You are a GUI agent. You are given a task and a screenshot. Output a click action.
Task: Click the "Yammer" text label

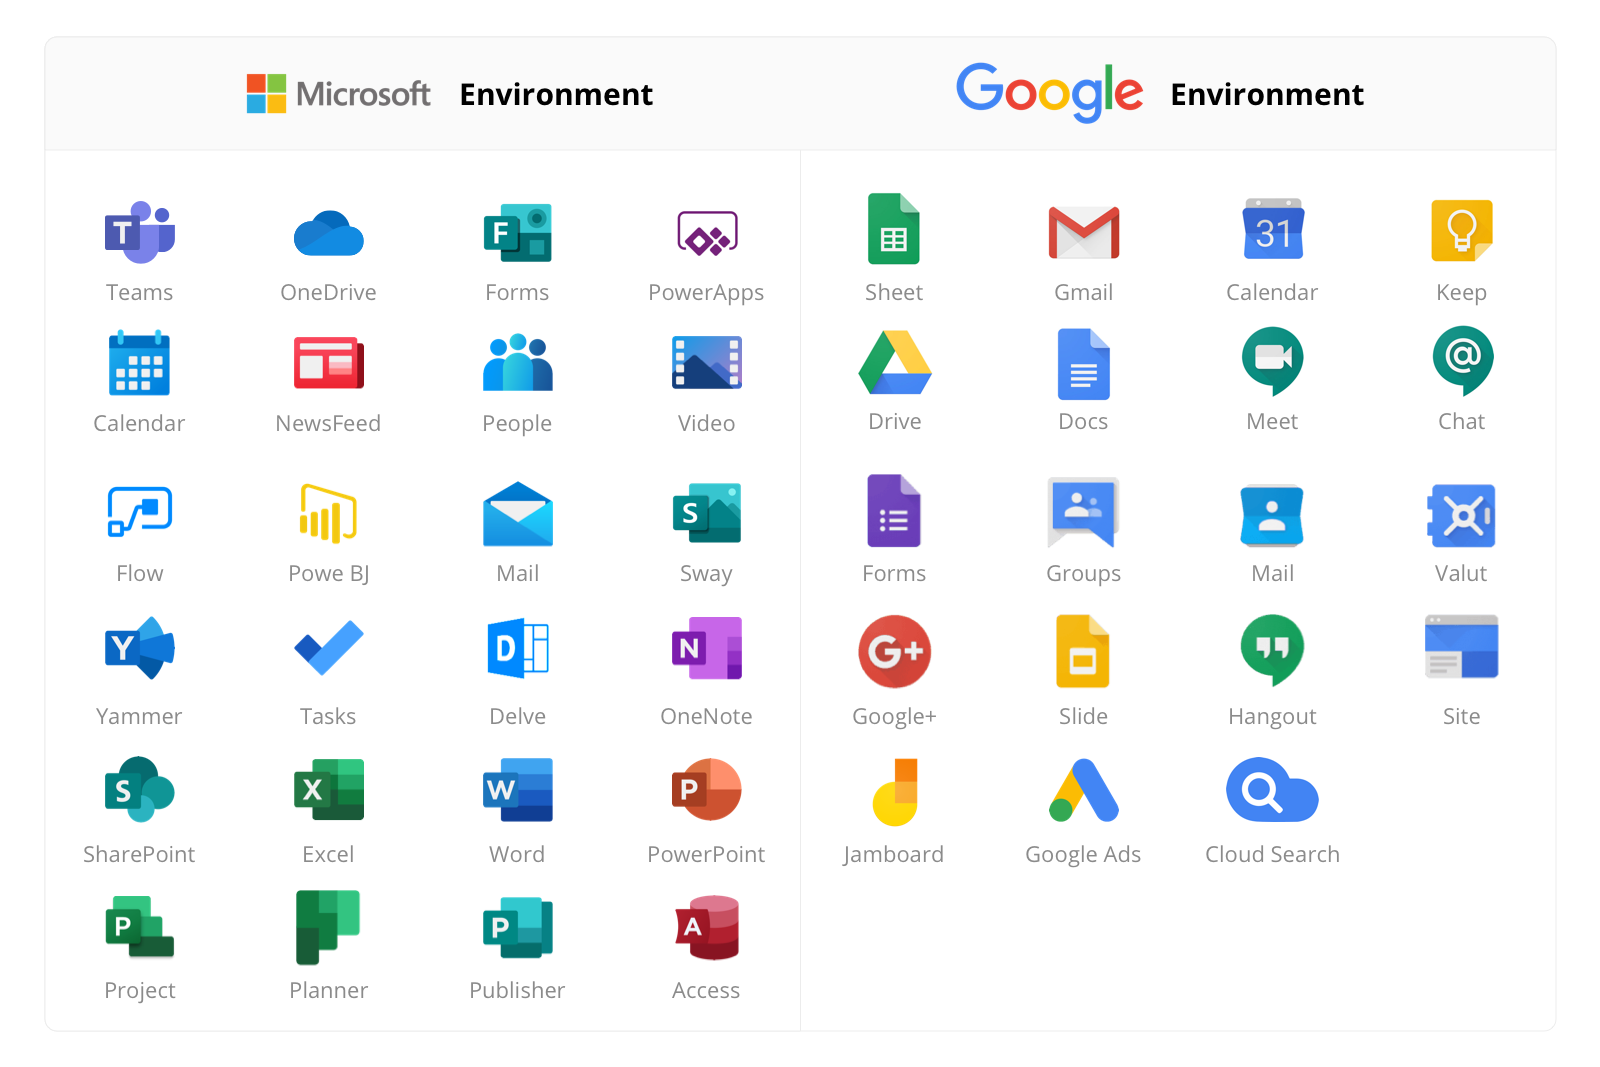[139, 716]
